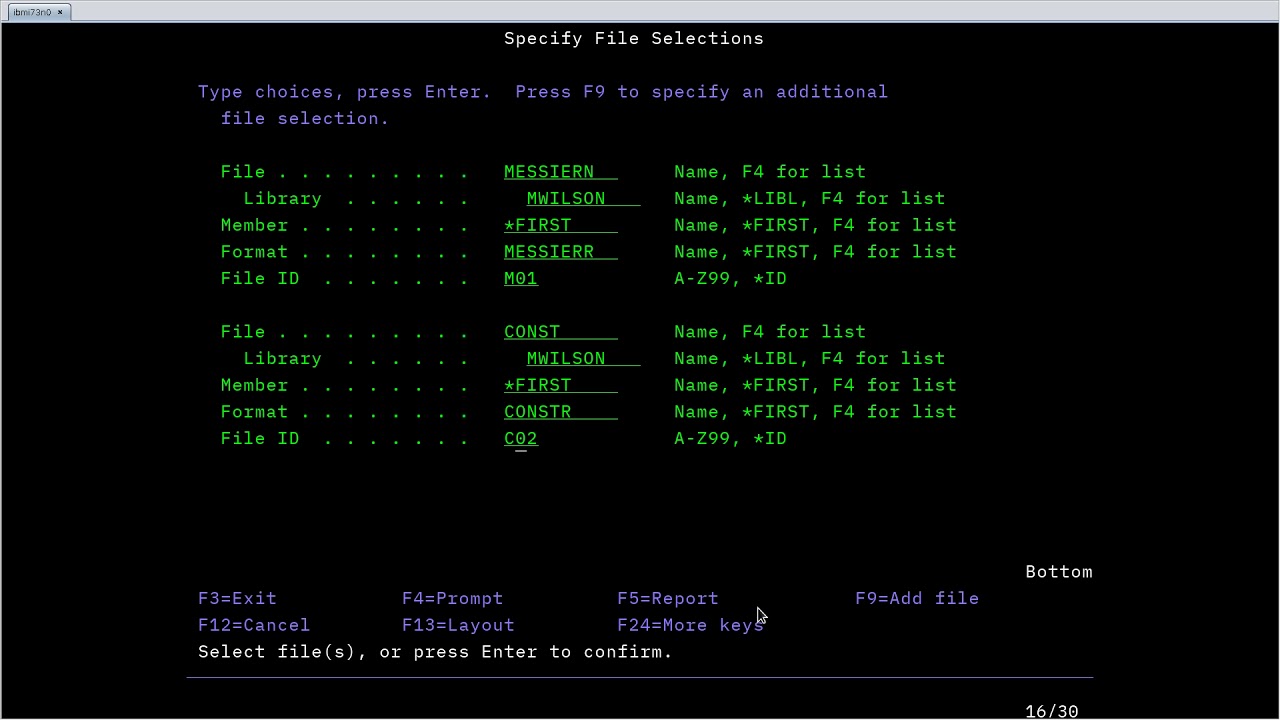The height and width of the screenshot is (720, 1280).
Task: Click the Format field containing CONSTR
Action: (x=560, y=412)
